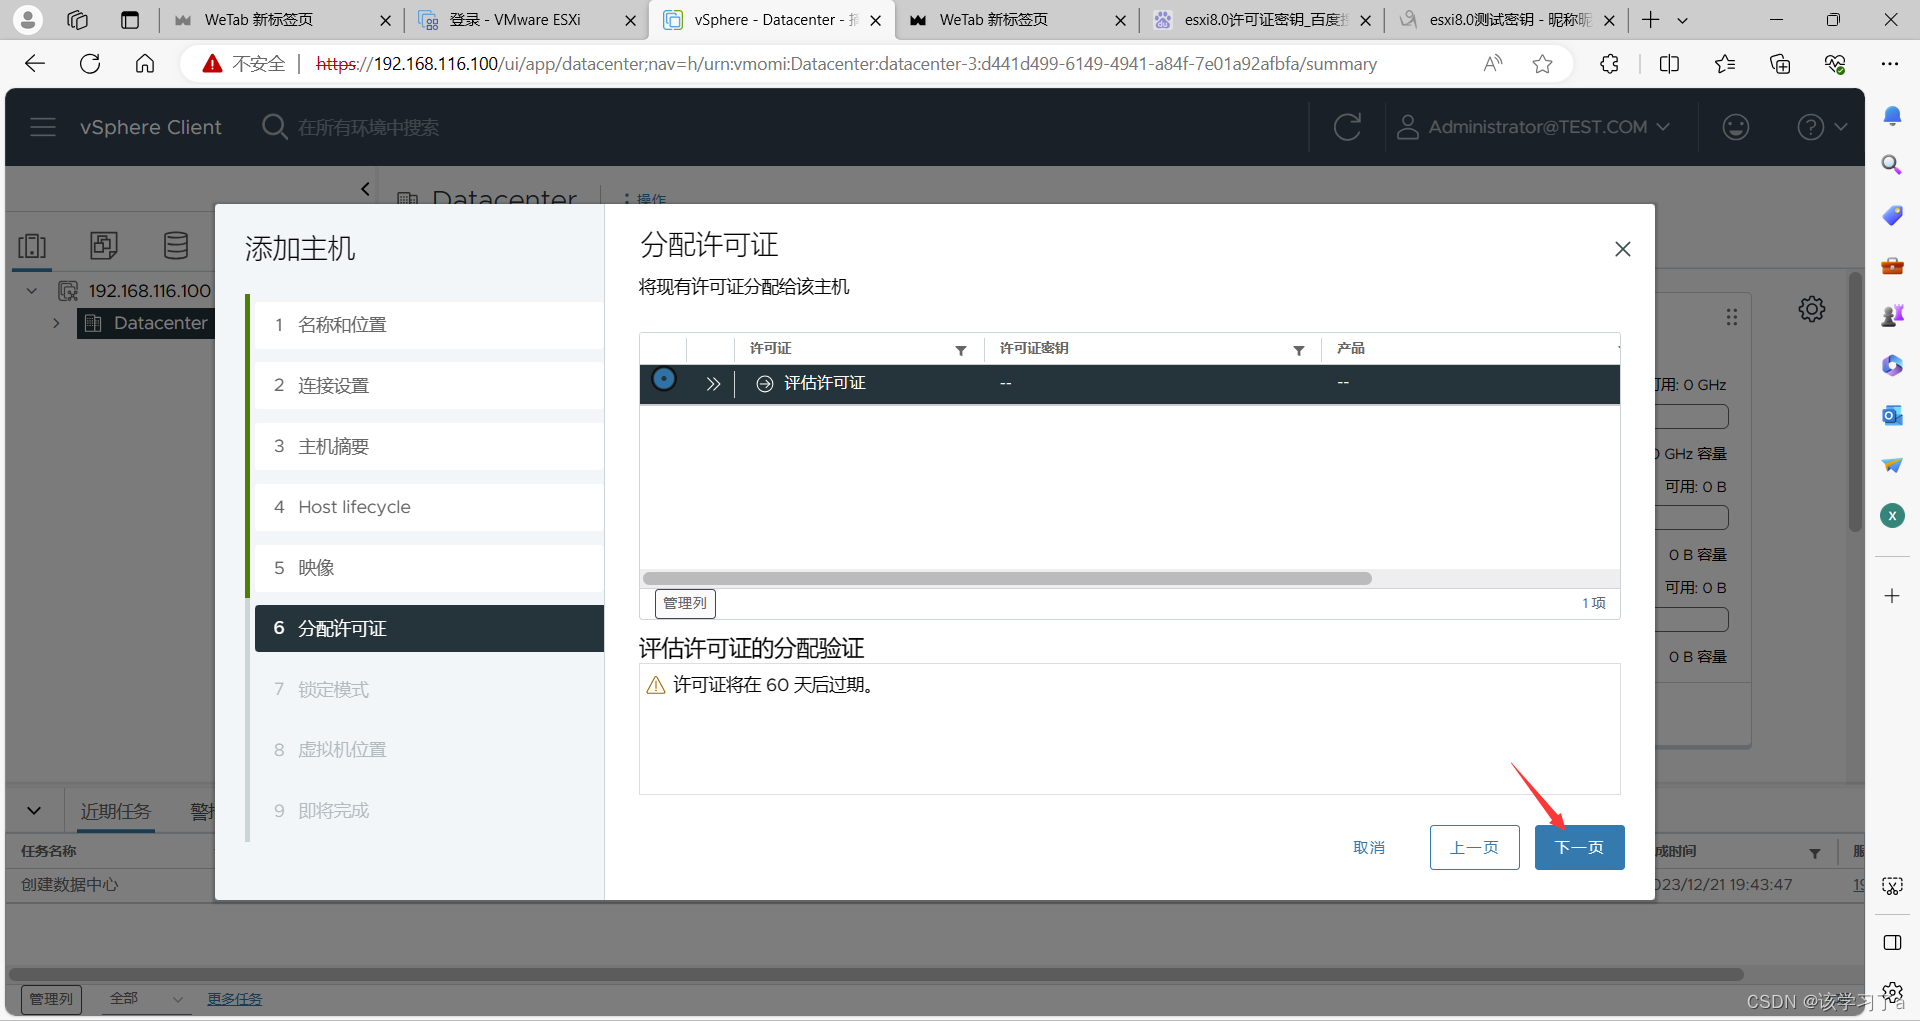Click browser back arrow
Viewport: 1920px width, 1021px height.
[35, 64]
